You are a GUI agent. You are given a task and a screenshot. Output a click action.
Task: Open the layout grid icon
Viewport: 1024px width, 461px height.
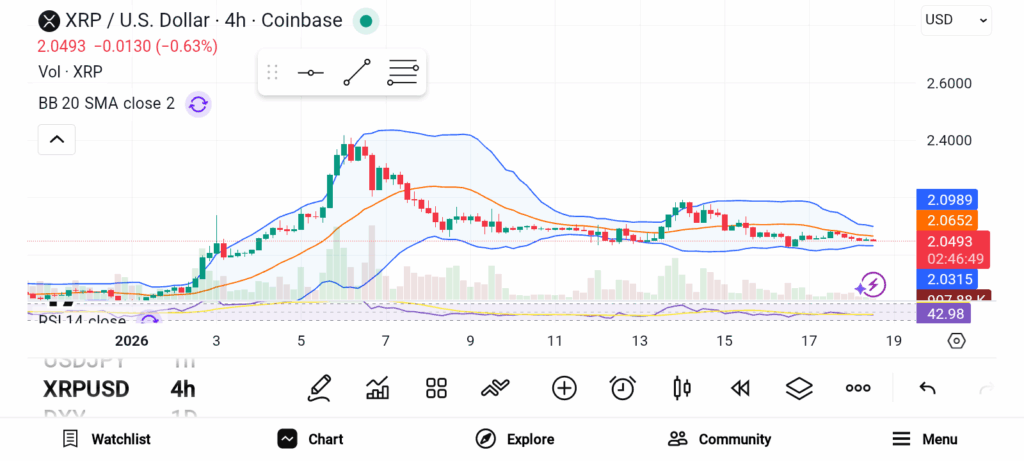(x=436, y=388)
